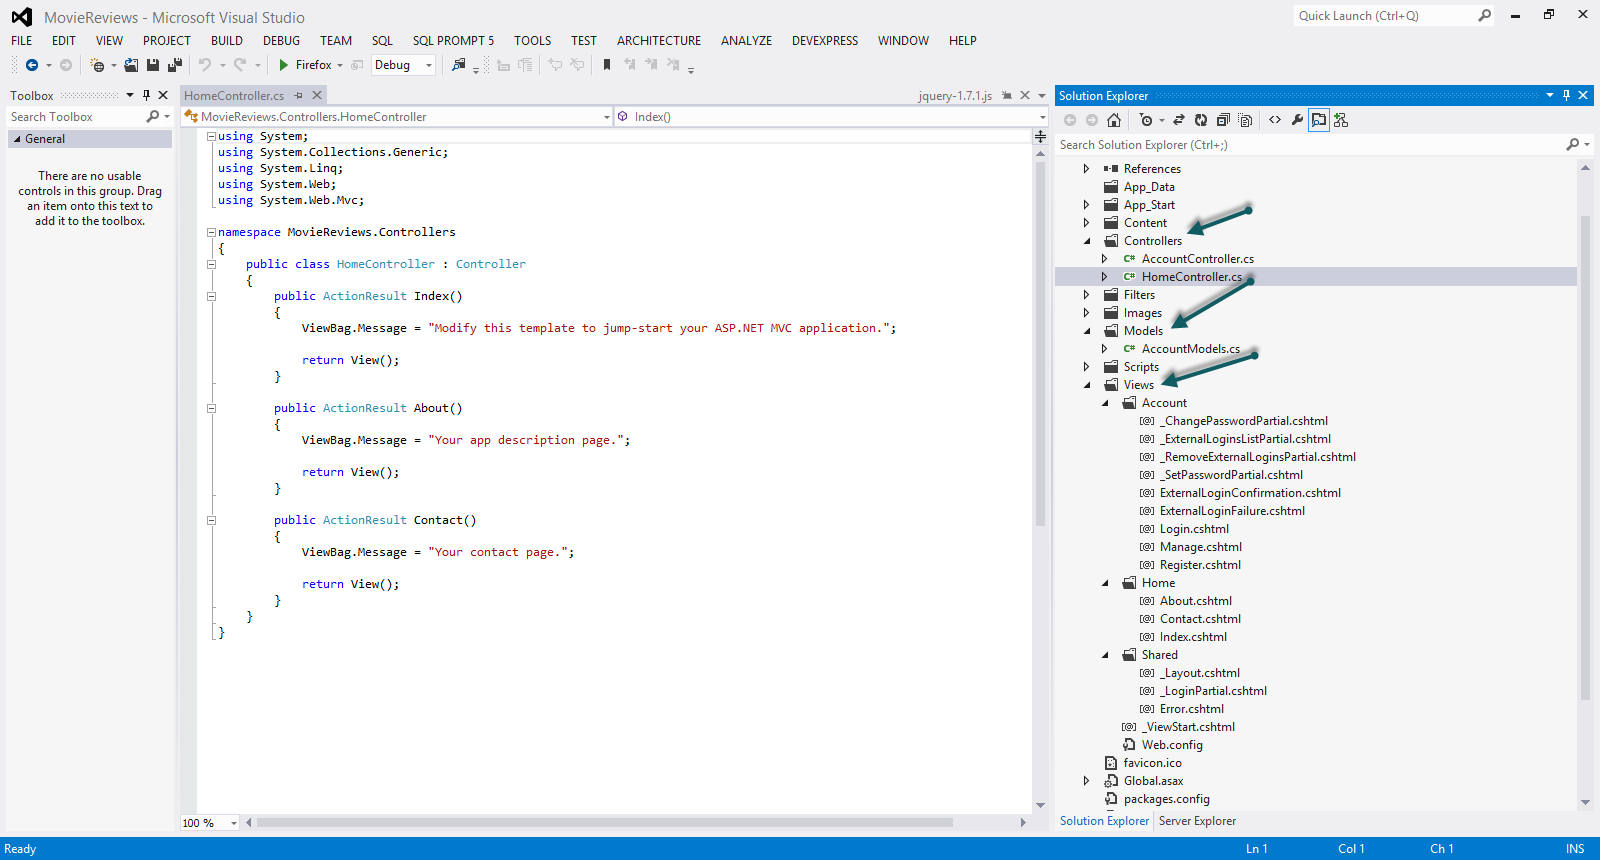
Task: Open the ARCHITECTURE menu
Action: click(x=659, y=41)
